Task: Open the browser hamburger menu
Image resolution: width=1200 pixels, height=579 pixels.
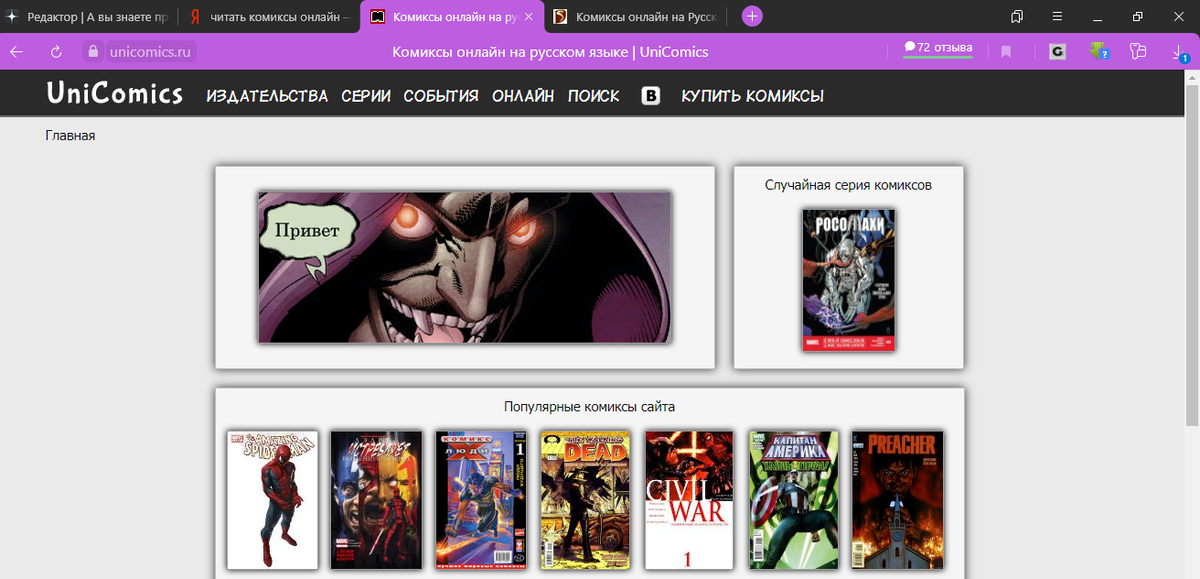Action: pyautogui.click(x=1057, y=16)
